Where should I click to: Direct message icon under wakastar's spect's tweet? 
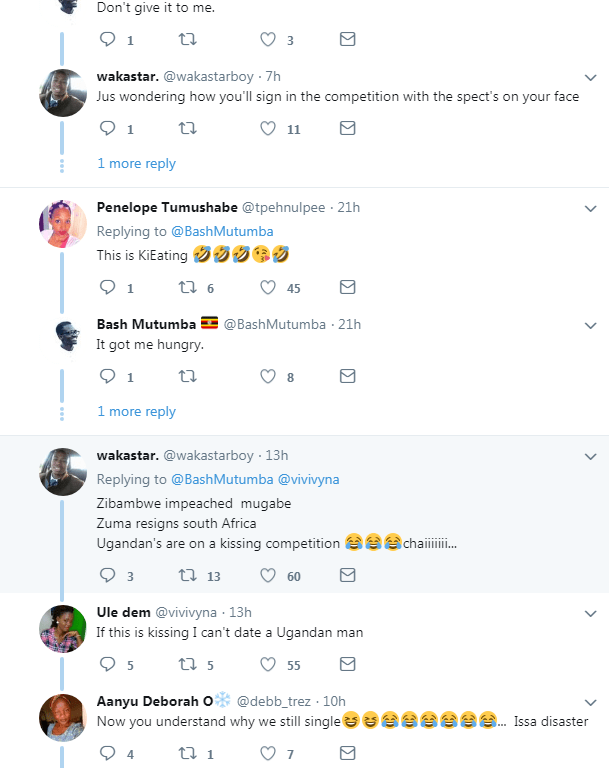[347, 128]
